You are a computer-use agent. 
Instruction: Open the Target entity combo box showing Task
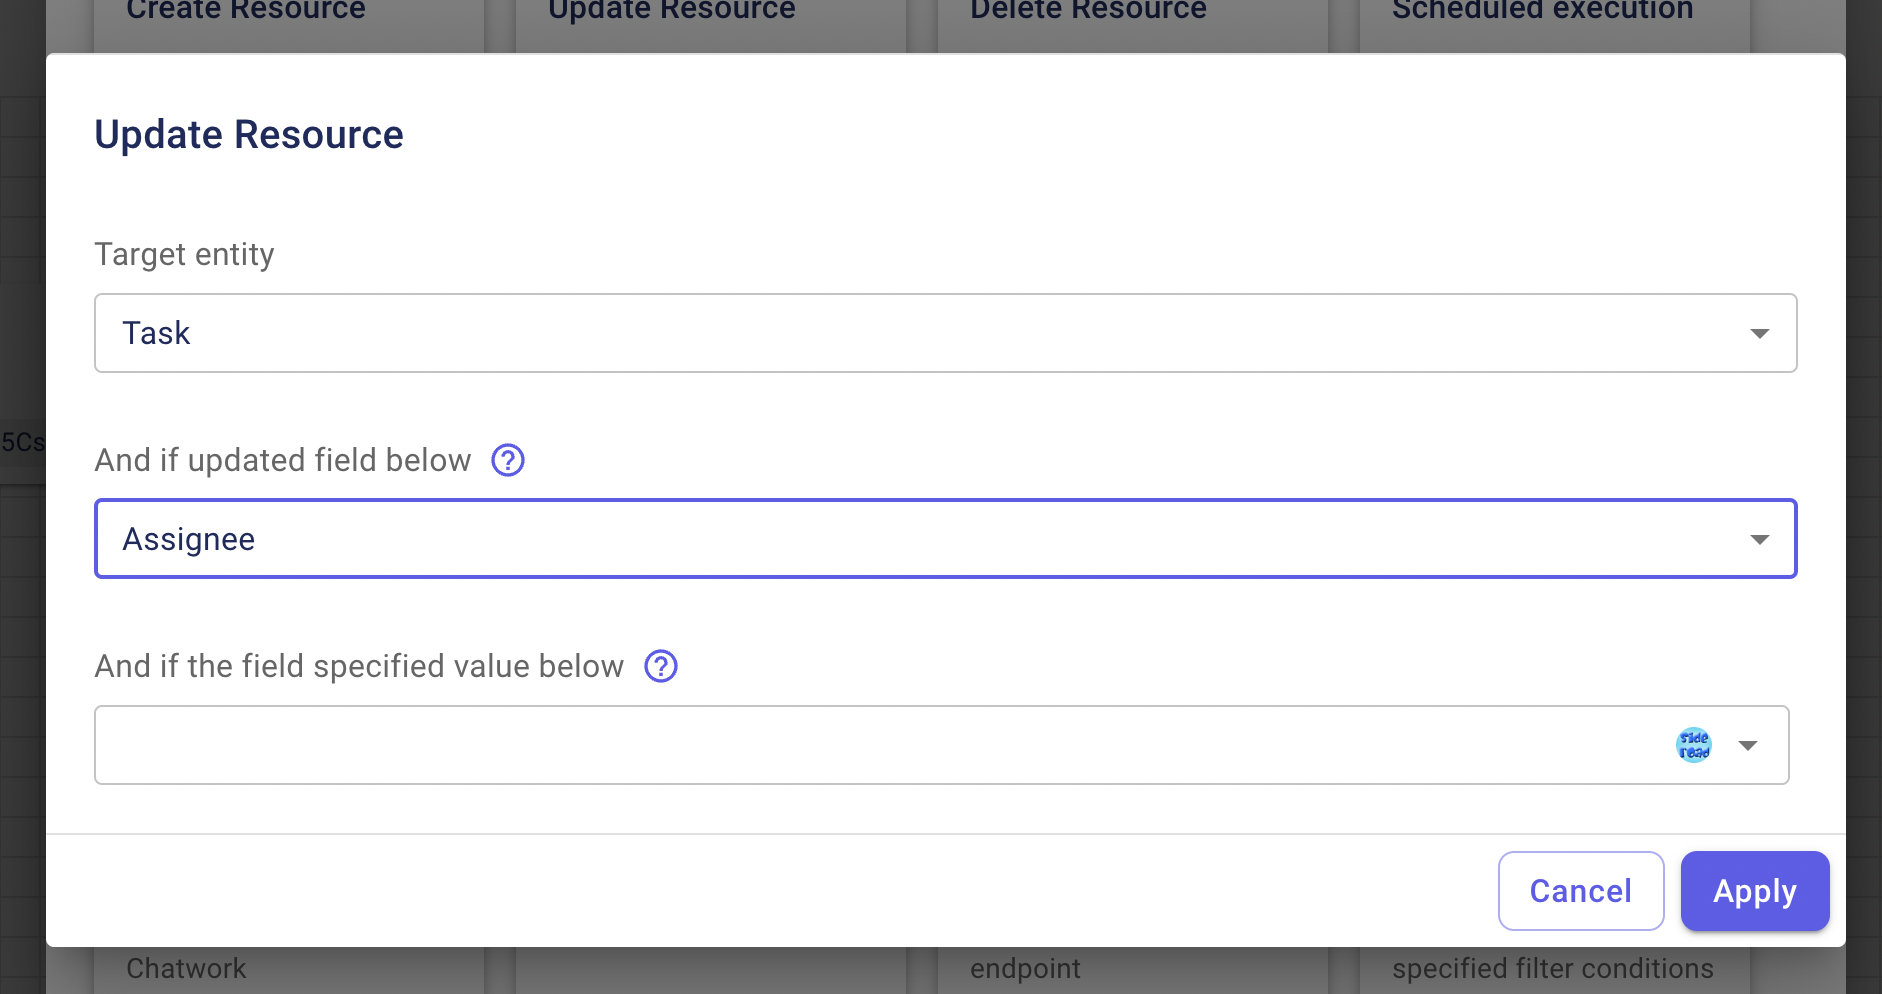[900, 333]
